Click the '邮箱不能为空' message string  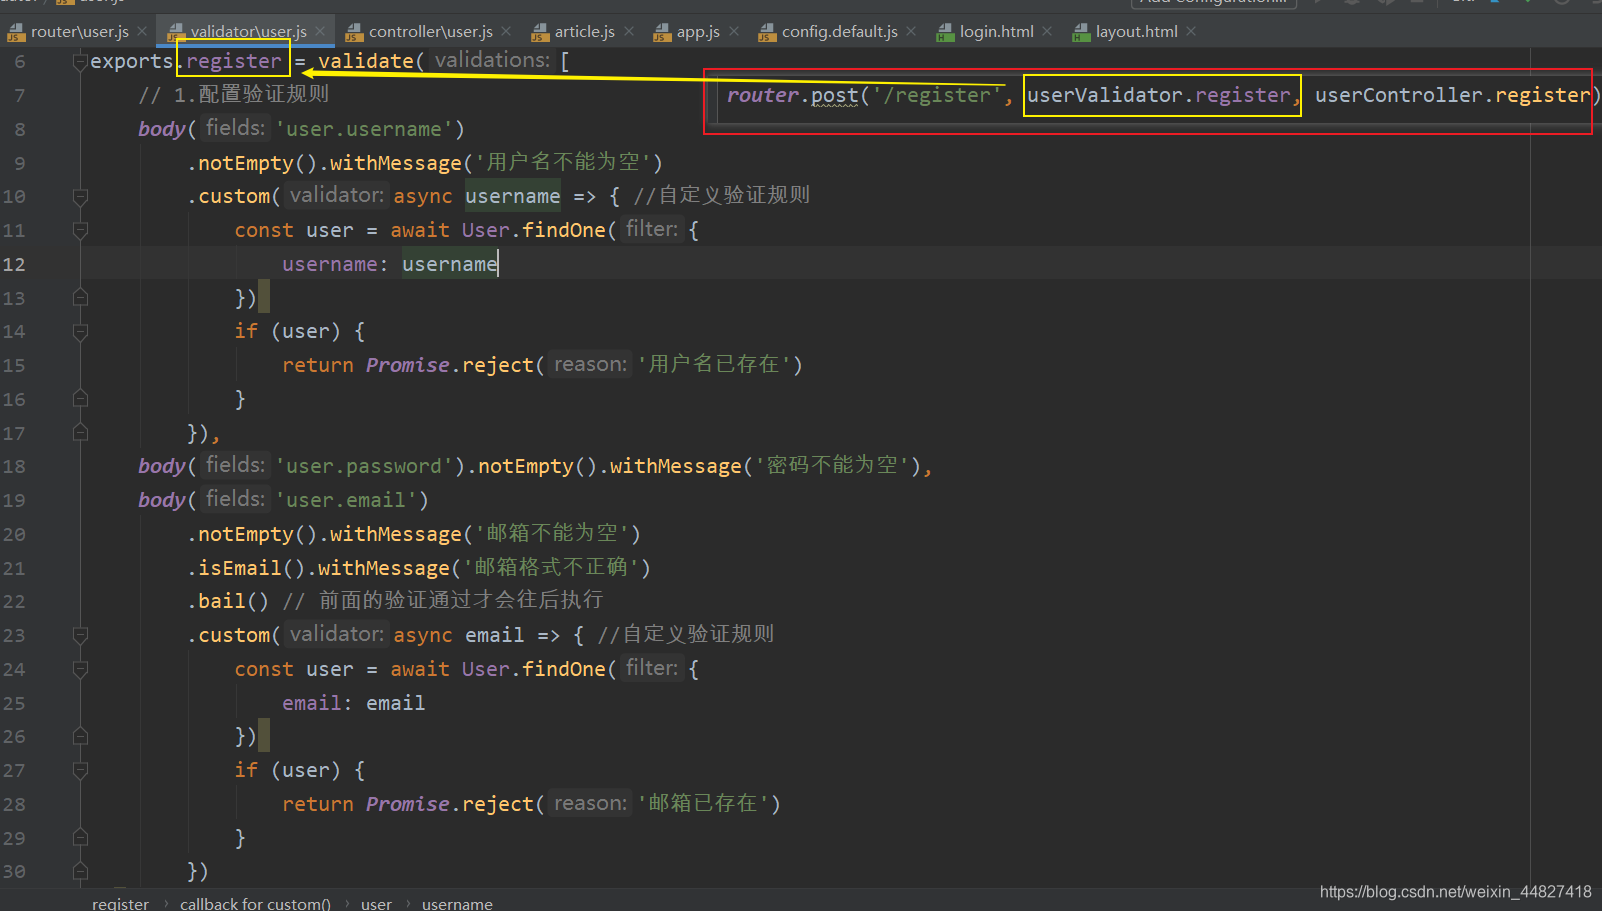pos(551,534)
